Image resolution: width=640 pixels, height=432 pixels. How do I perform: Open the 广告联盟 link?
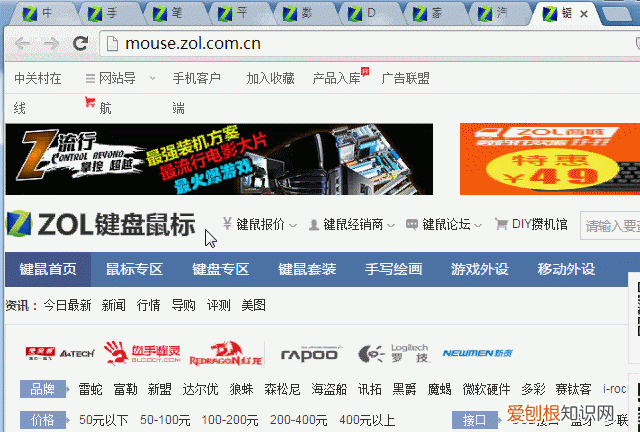pos(405,78)
